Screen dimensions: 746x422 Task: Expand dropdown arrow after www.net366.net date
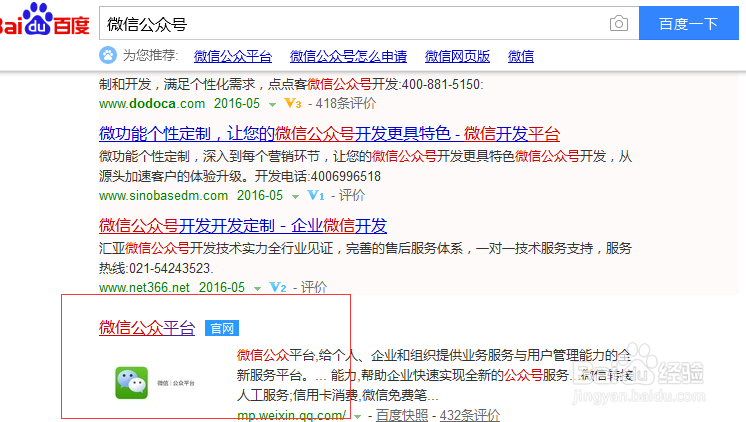257,289
